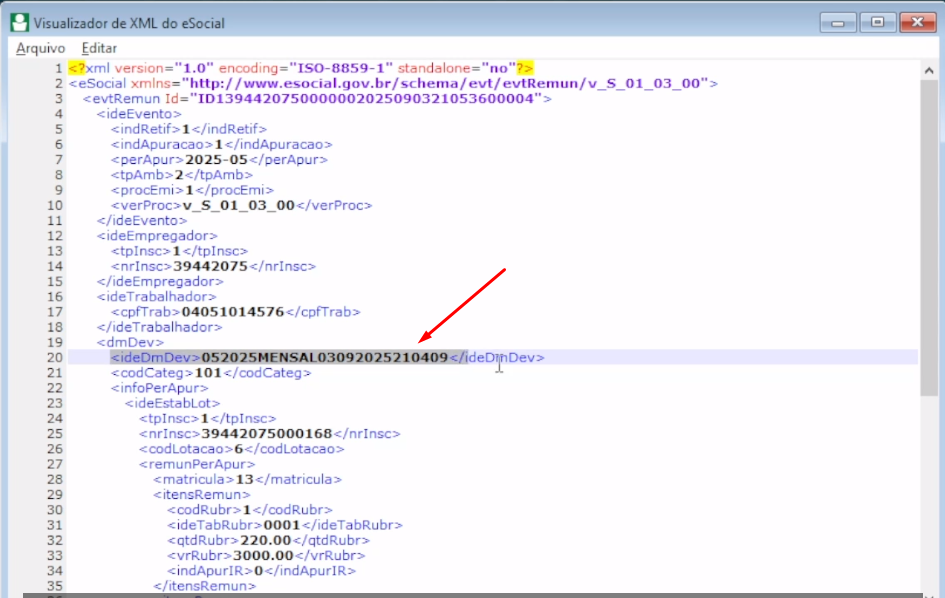
Task: Click the matricula value 13
Action: coord(244,479)
